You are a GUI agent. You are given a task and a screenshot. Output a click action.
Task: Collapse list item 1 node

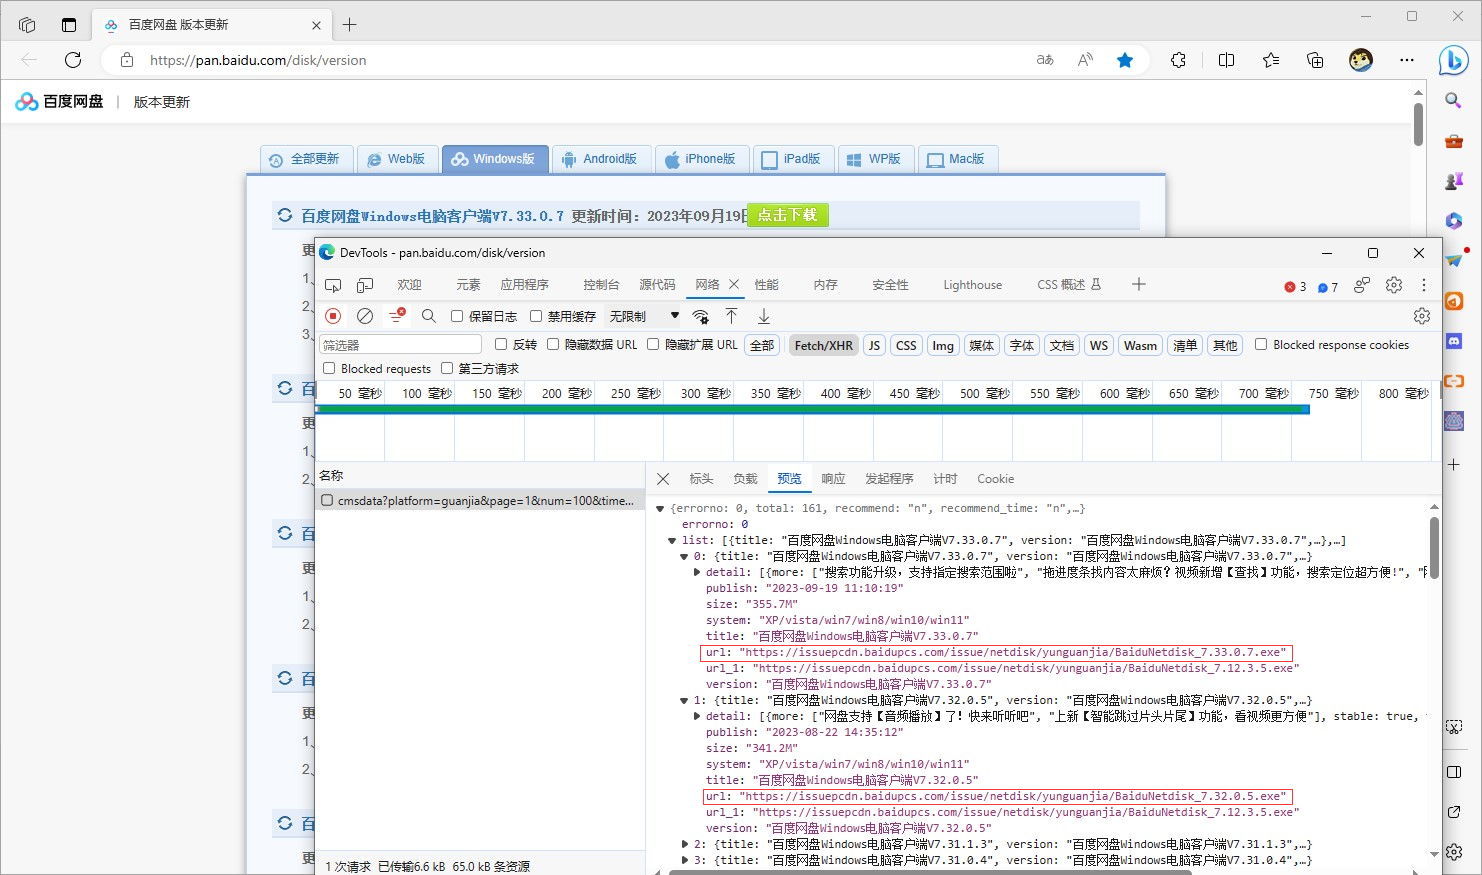[684, 701]
